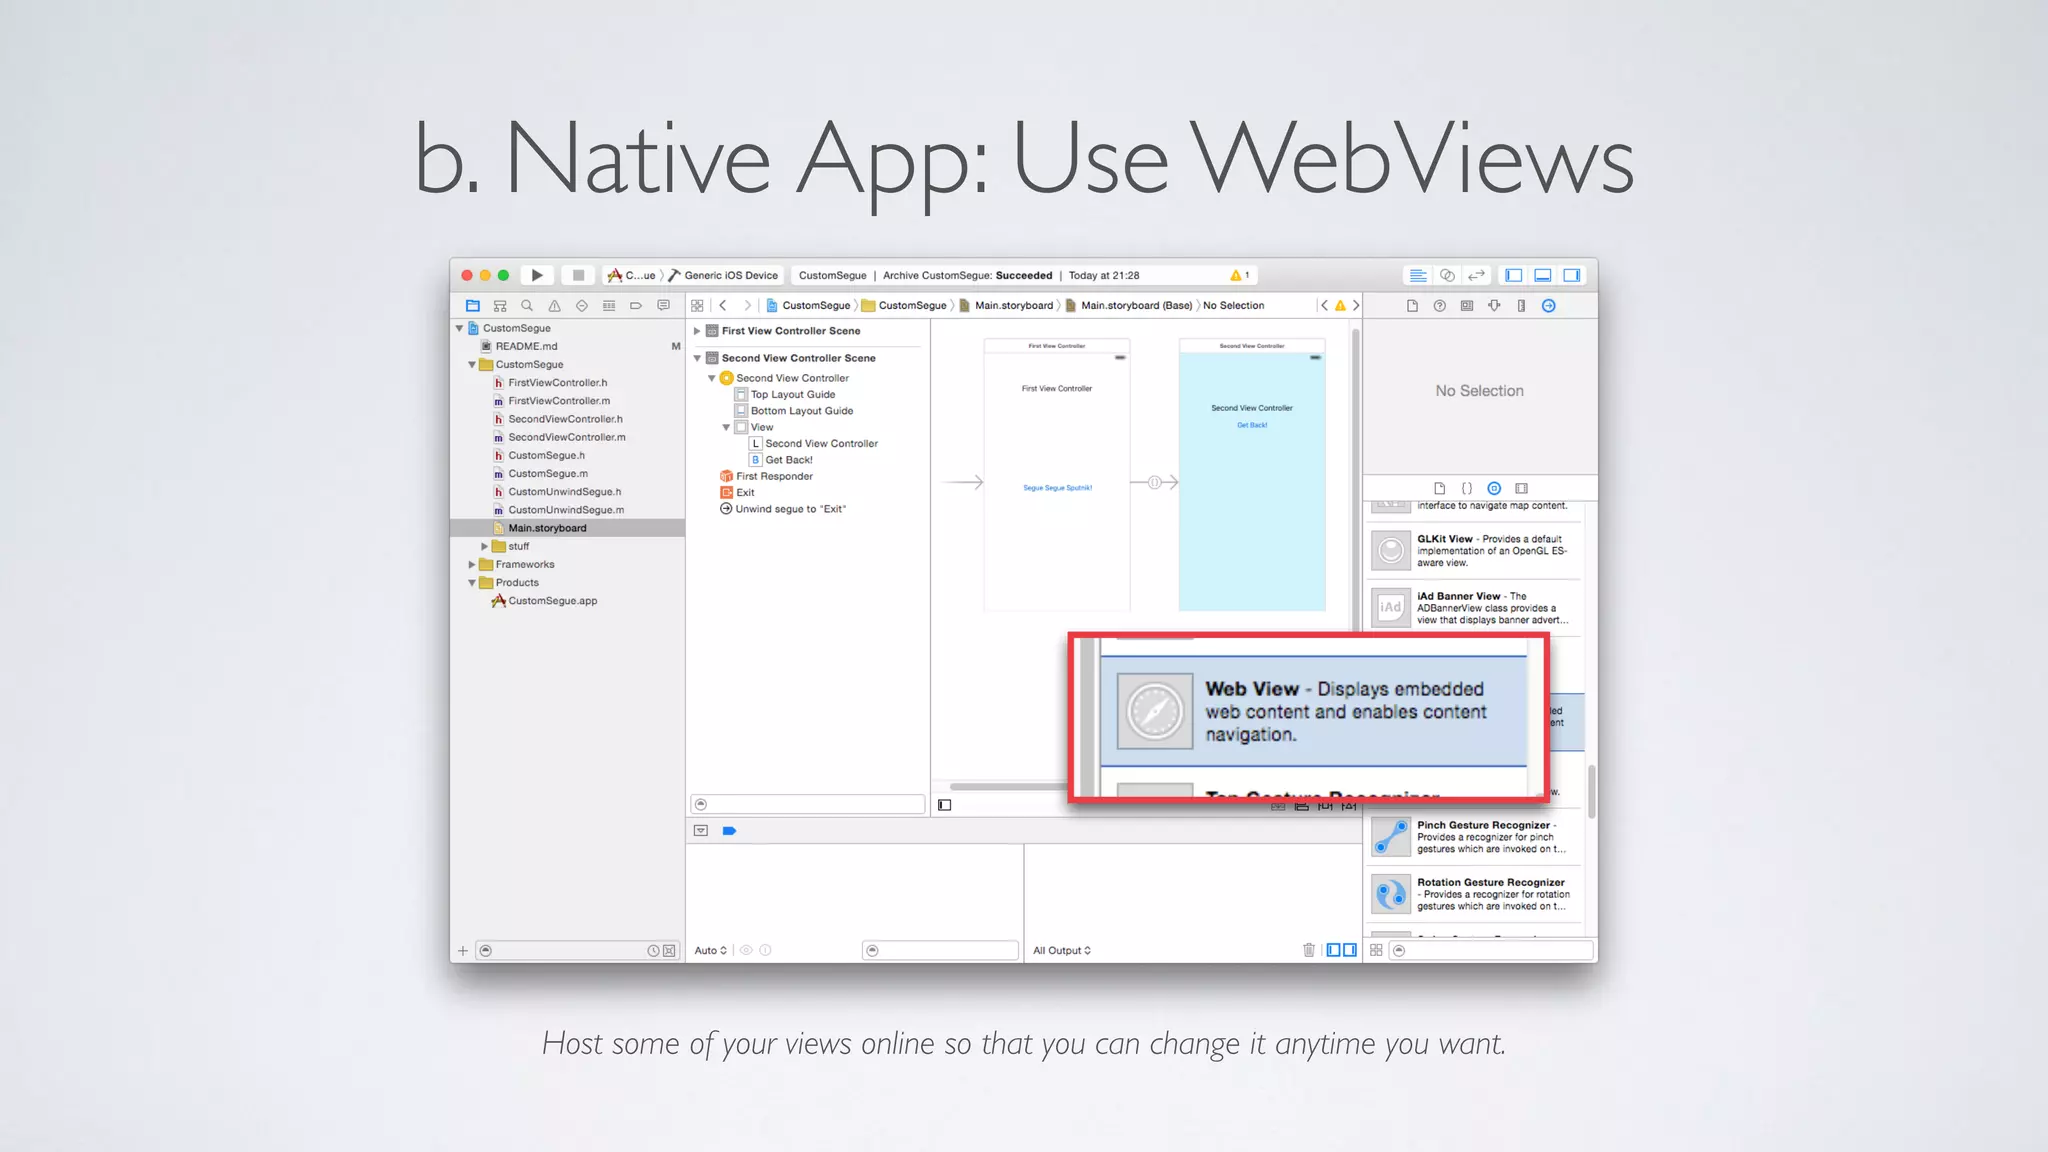Open the Debug navigator
The width and height of the screenshot is (2048, 1152).
click(x=609, y=306)
